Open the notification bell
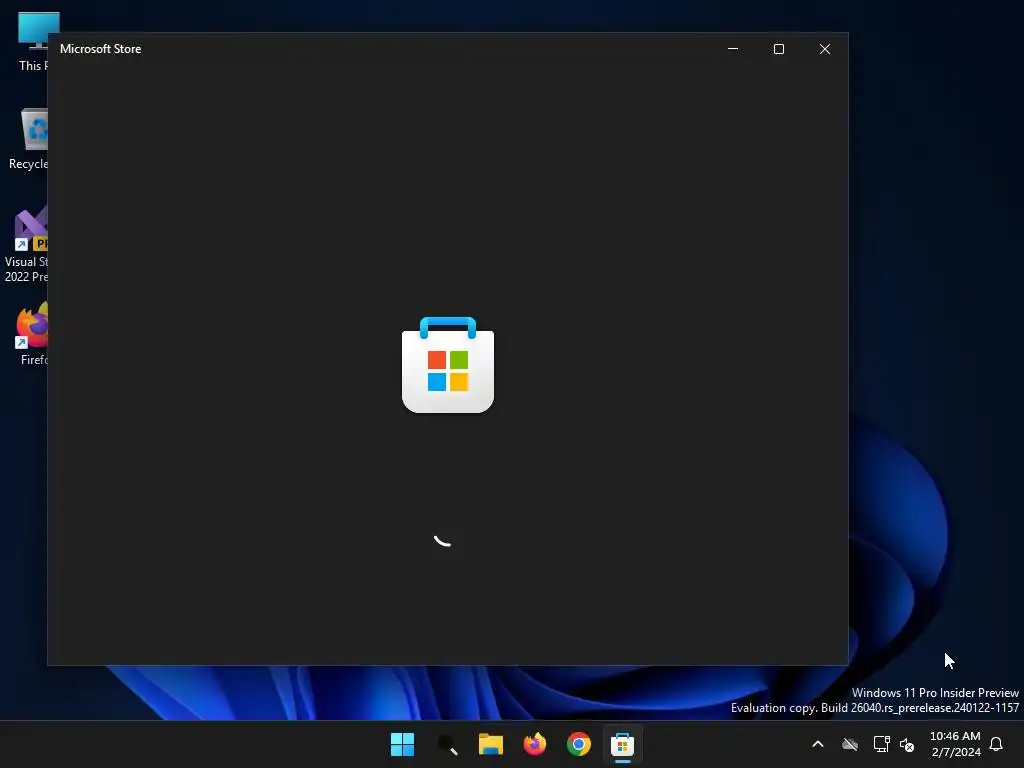 (x=996, y=744)
